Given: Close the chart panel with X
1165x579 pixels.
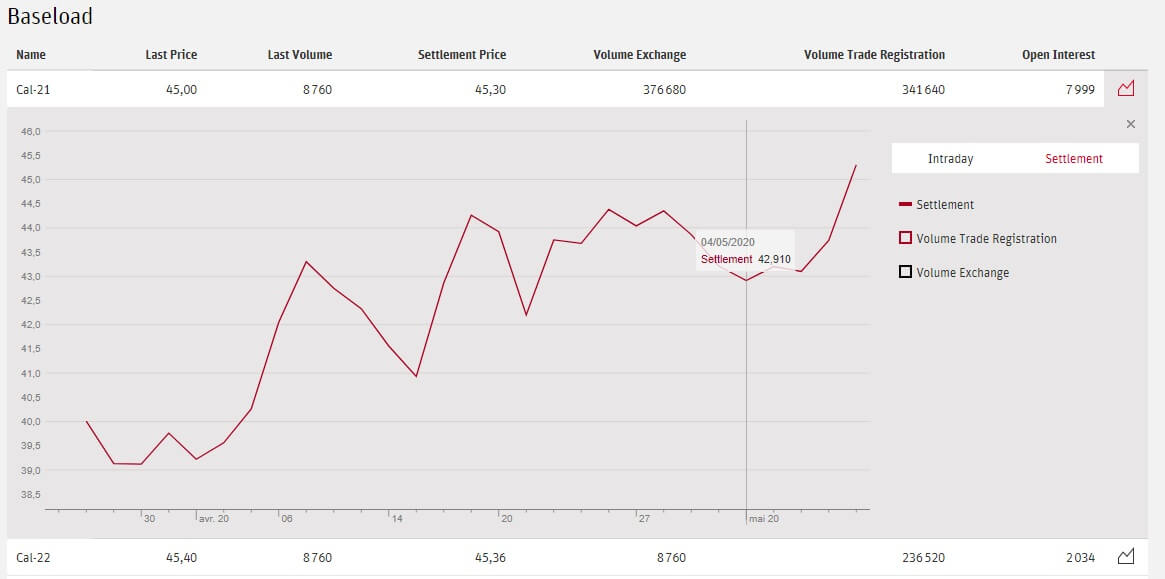Looking at the screenshot, I should click(x=1131, y=124).
